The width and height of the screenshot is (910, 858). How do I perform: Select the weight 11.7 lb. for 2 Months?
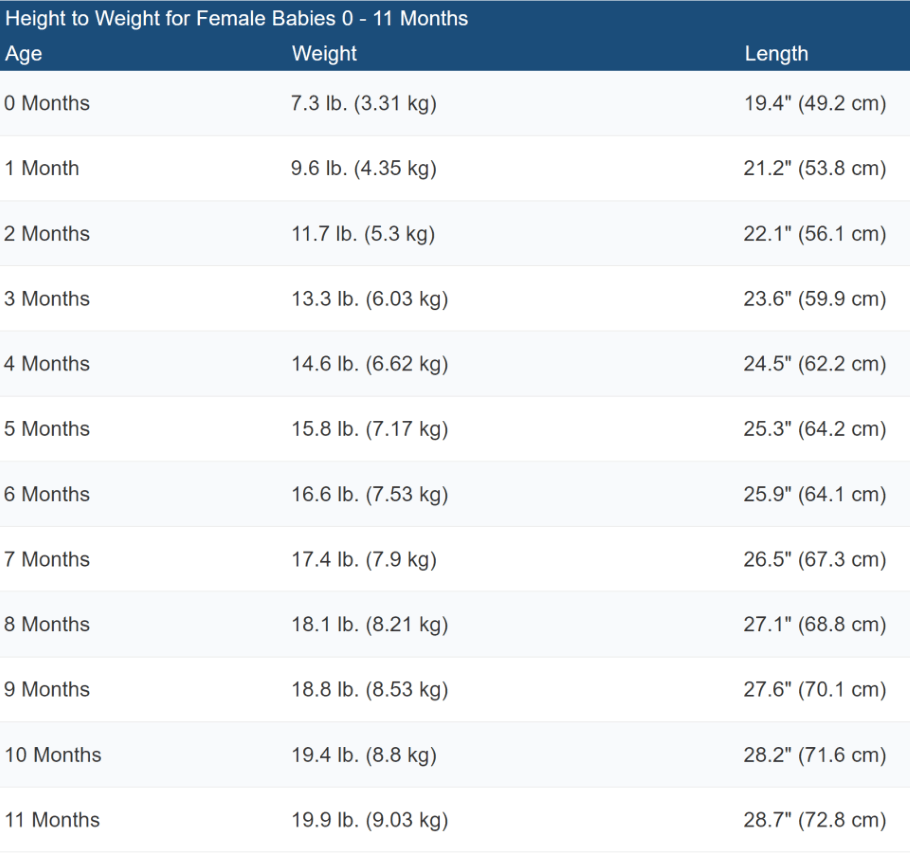[x=360, y=233]
